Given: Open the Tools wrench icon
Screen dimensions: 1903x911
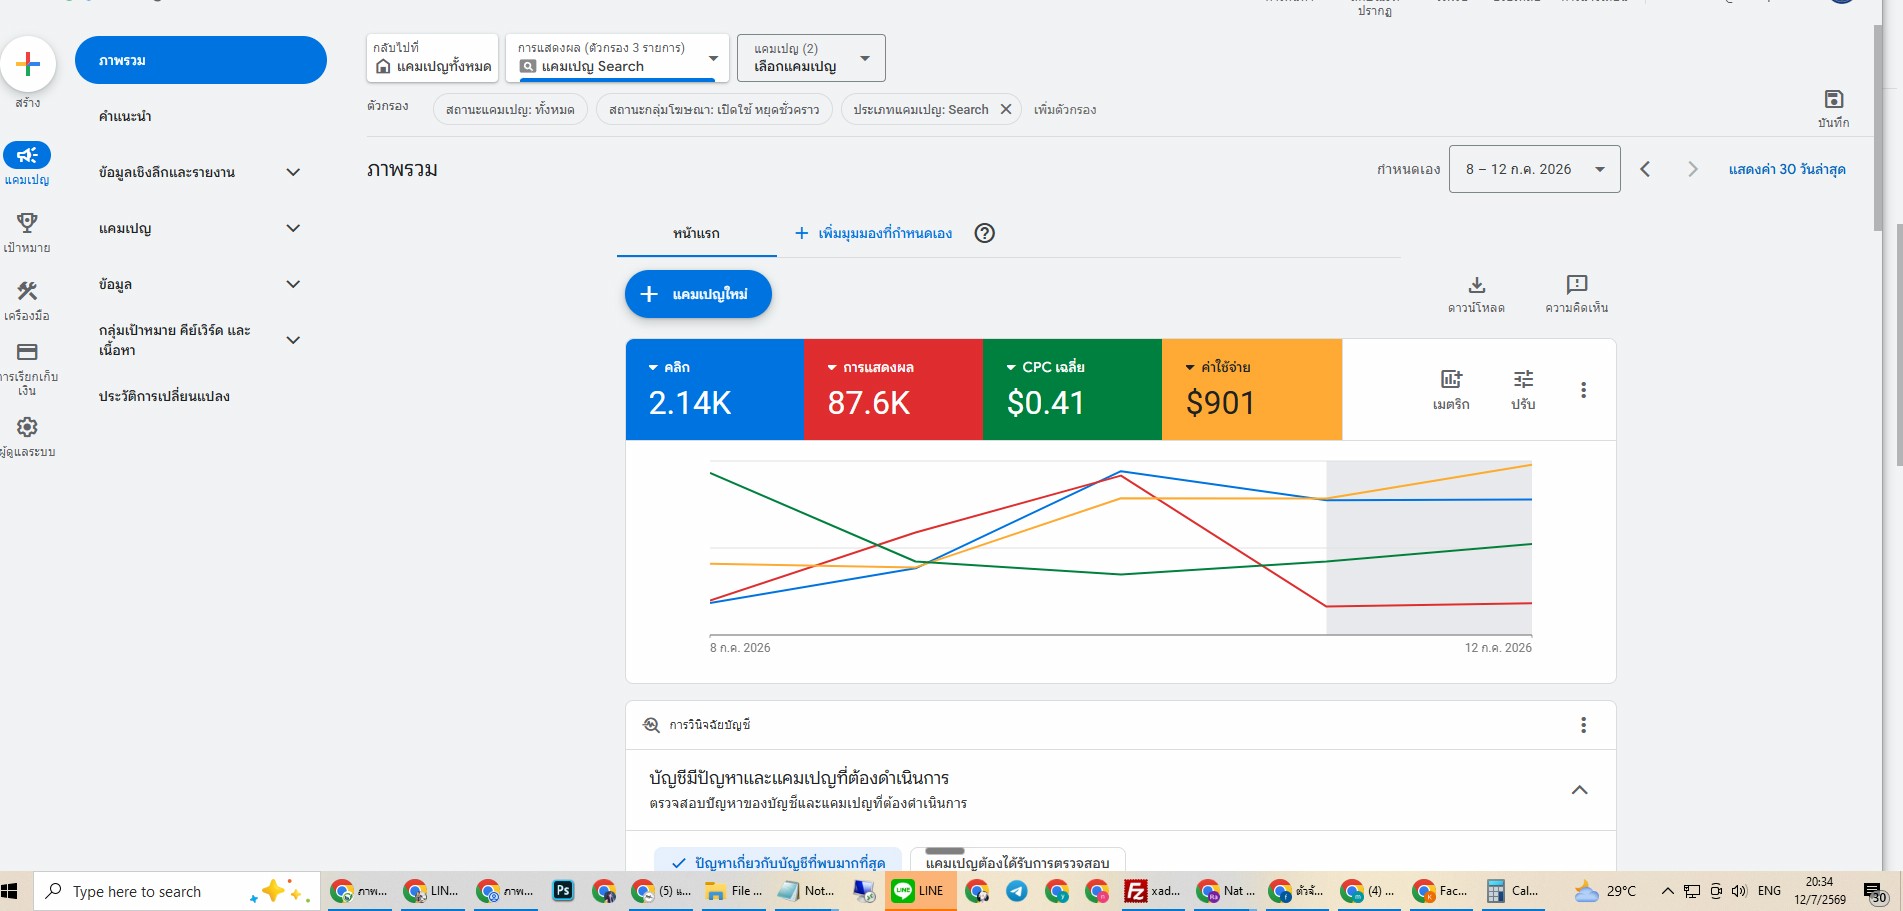Looking at the screenshot, I should tap(27, 291).
